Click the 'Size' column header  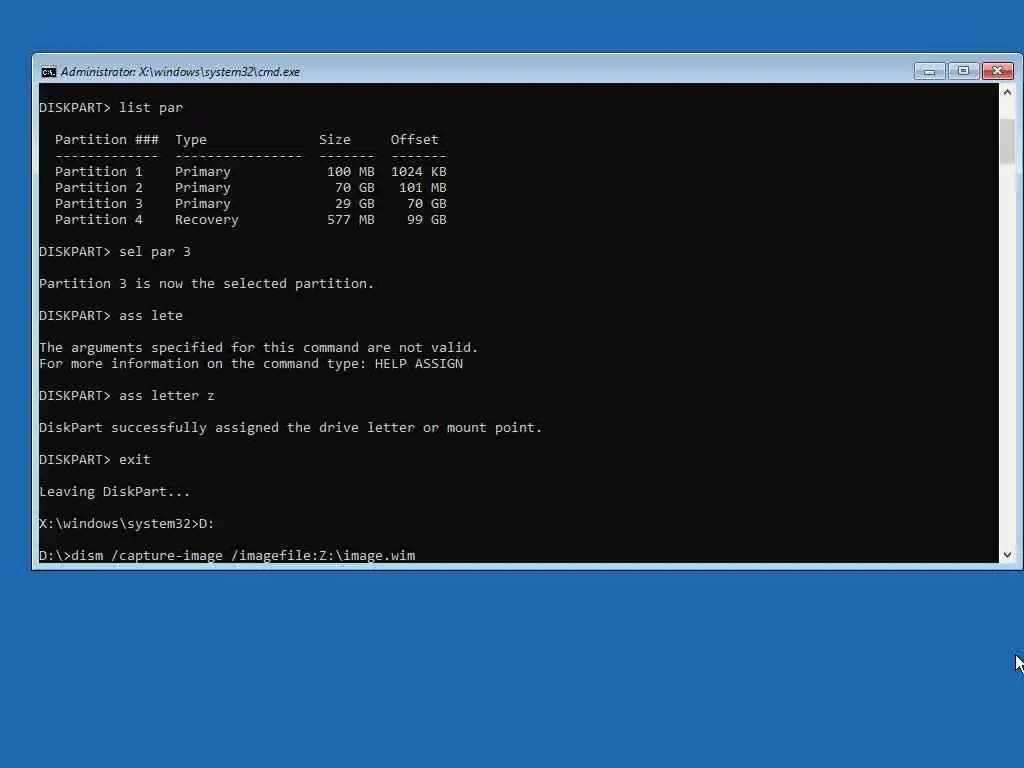click(x=334, y=139)
